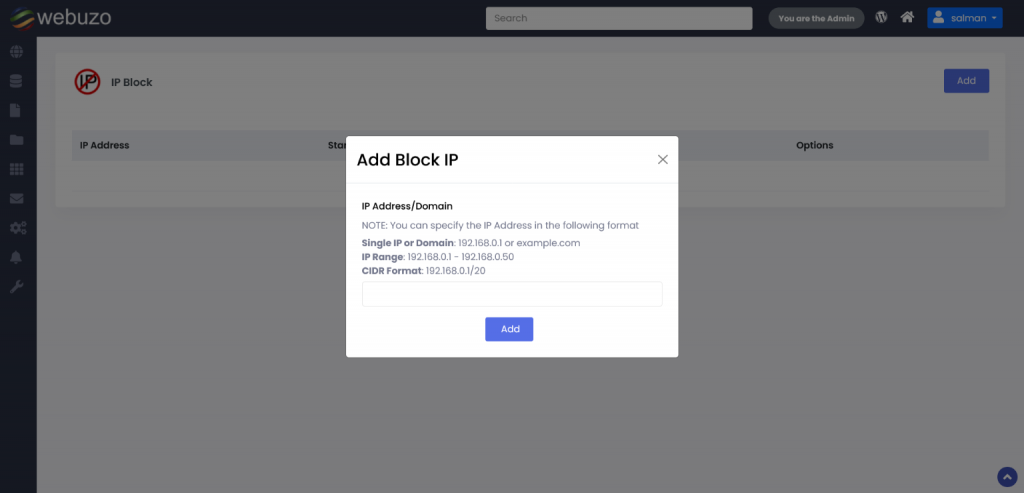Go to home via house icon
This screenshot has width=1024, height=493.
(907, 17)
